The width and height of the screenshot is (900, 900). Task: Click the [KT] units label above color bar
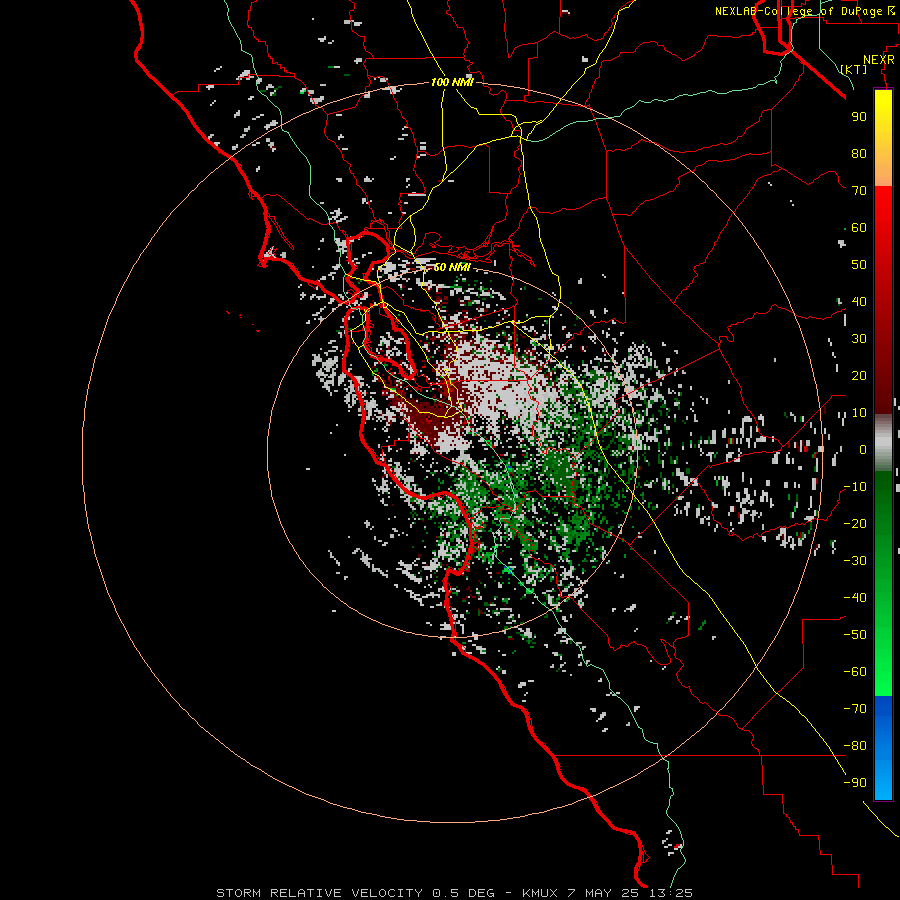click(x=854, y=69)
